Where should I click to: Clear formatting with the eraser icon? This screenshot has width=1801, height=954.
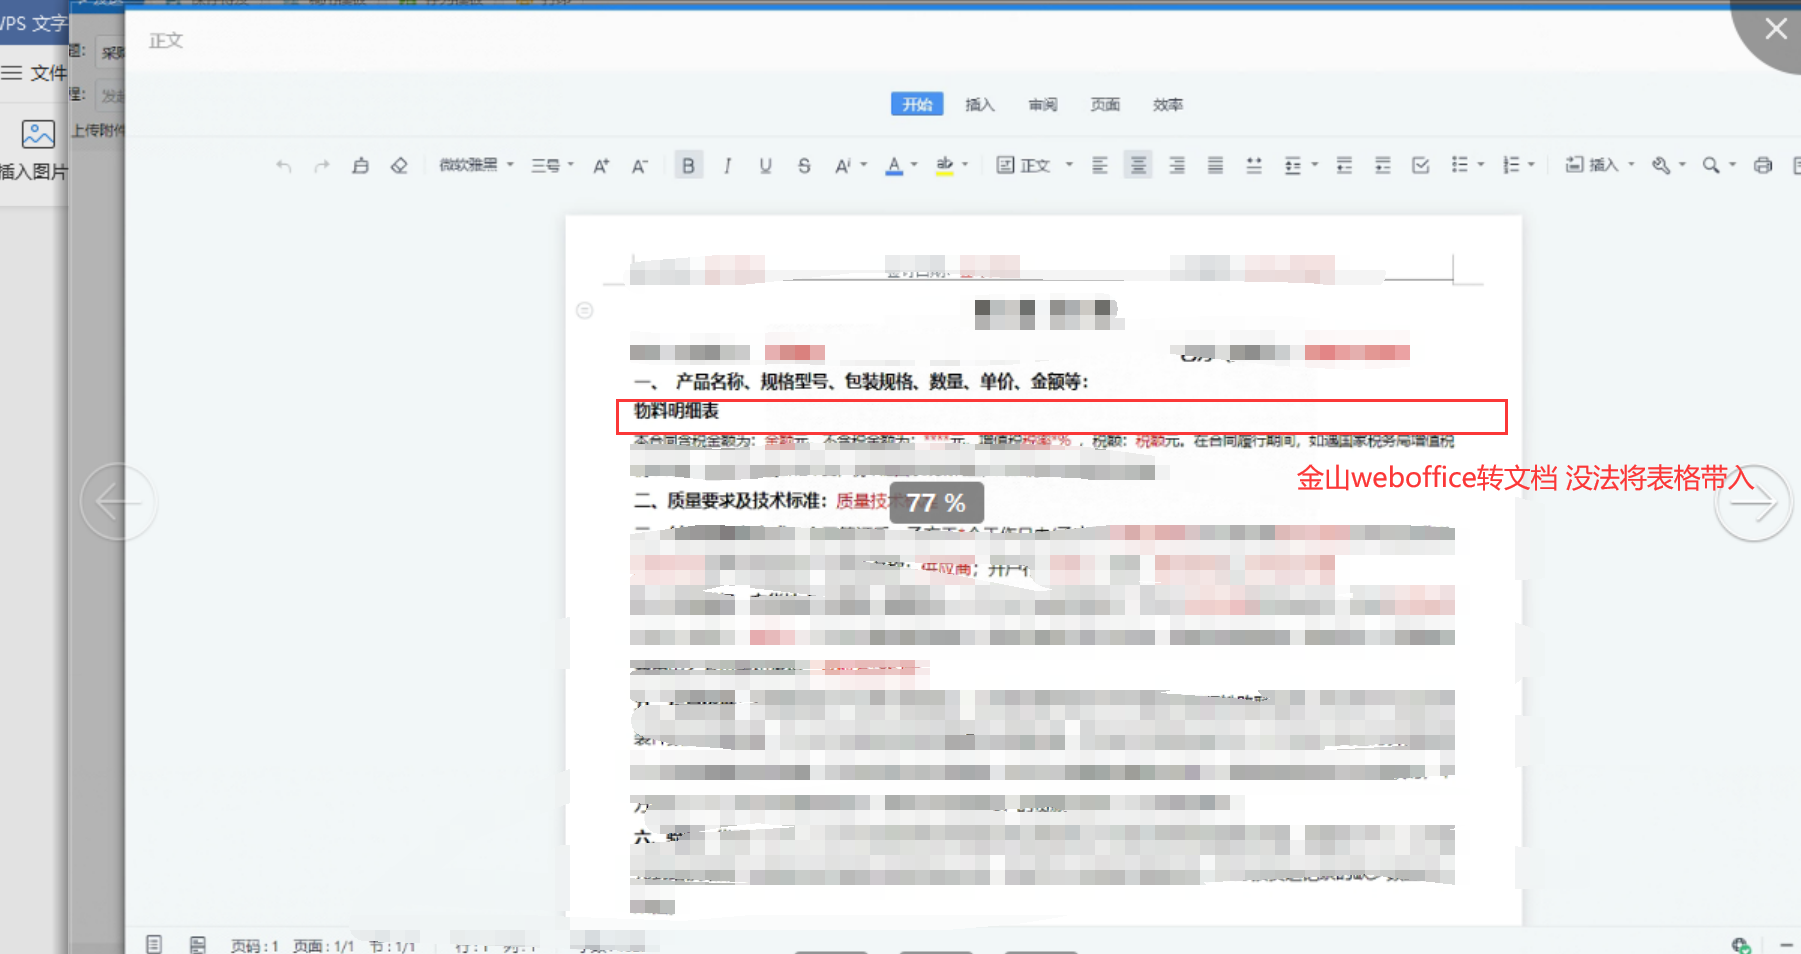[x=399, y=166]
